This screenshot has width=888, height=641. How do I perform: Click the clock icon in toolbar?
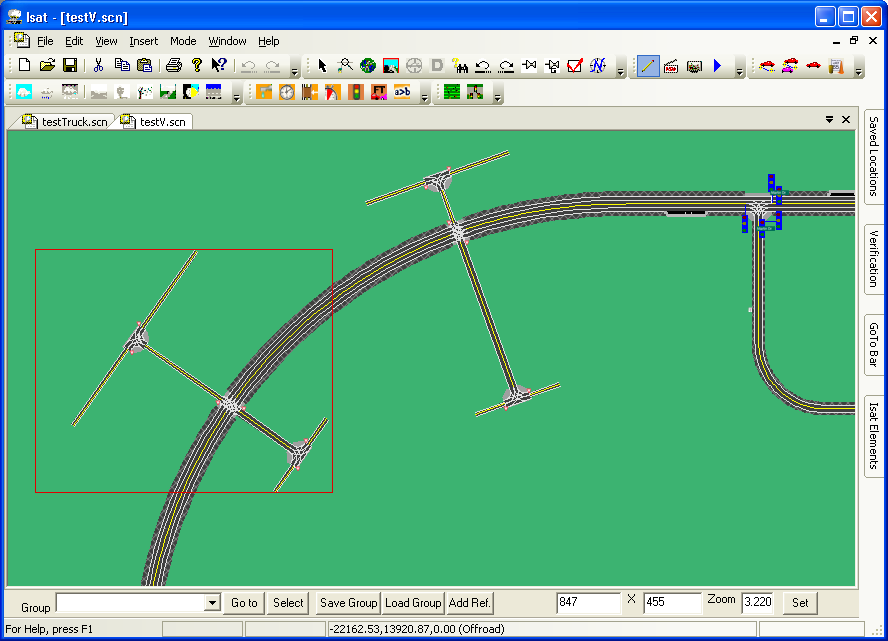(287, 92)
